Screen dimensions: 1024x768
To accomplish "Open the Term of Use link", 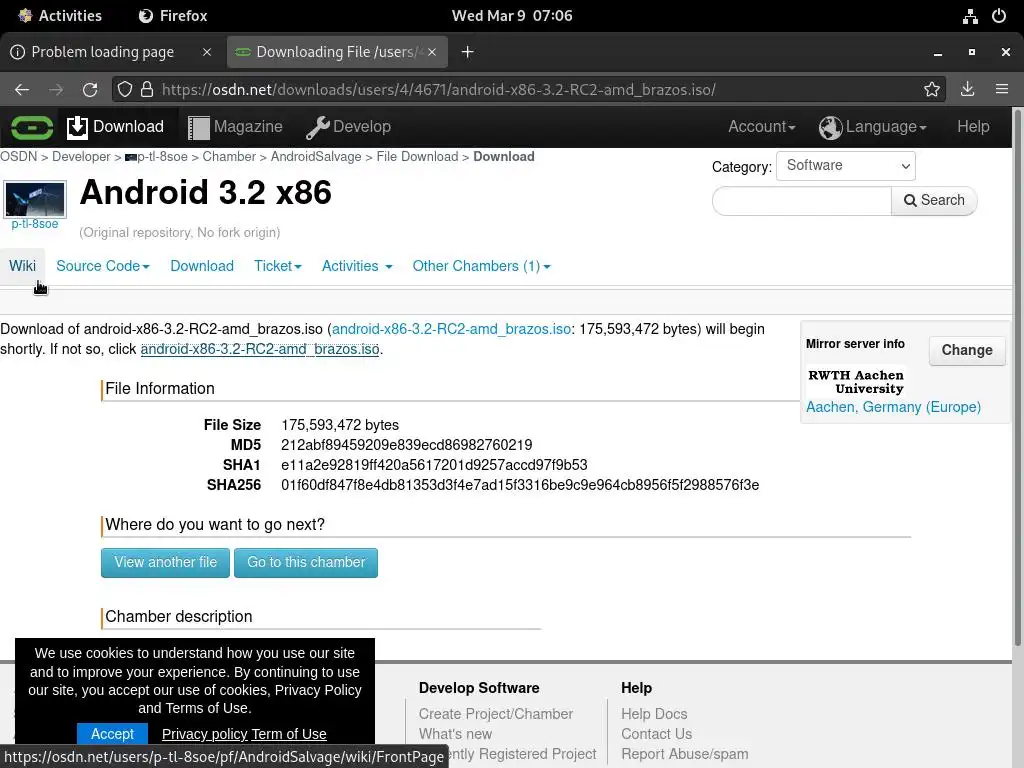I will tap(289, 734).
